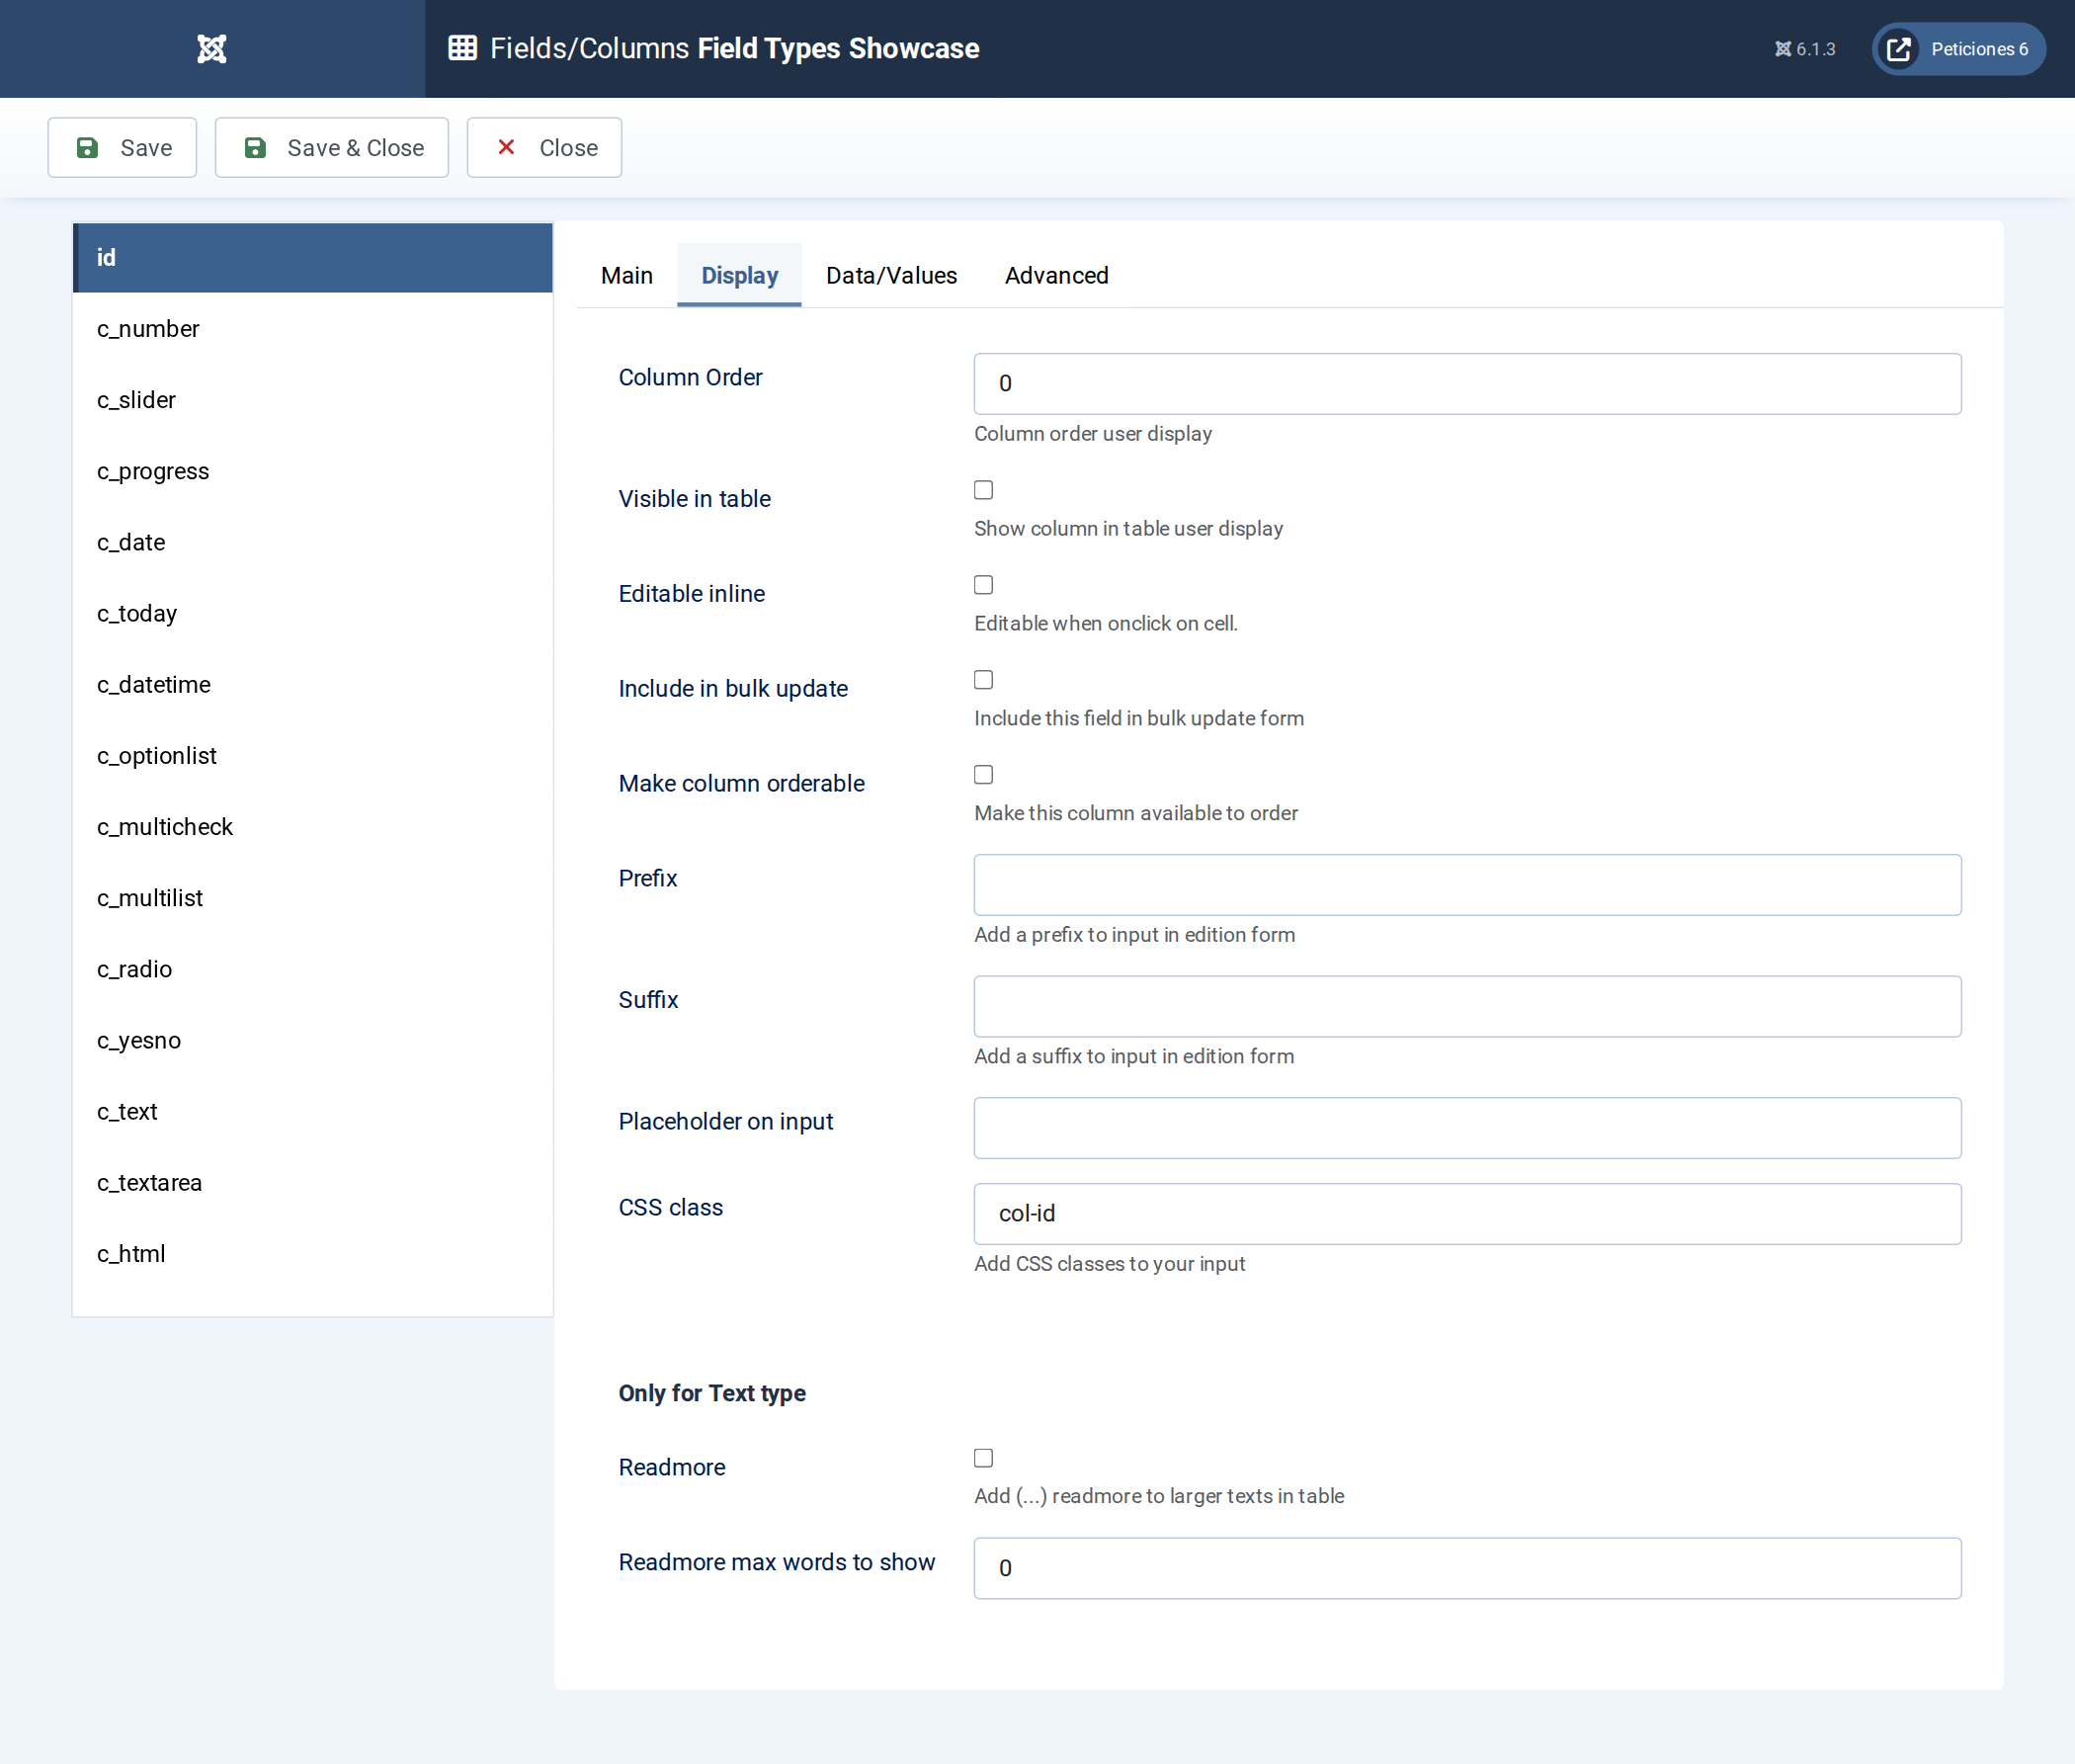2075x1764 pixels.
Task: Click the Only for Text type heading
Action: [x=712, y=1393]
